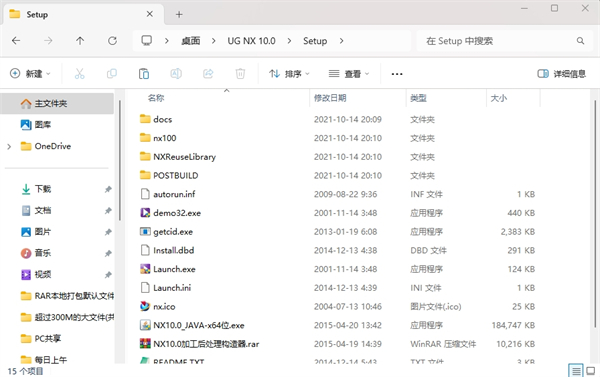Click the Paste clipboard icon
This screenshot has width=600, height=377.
coord(144,73)
